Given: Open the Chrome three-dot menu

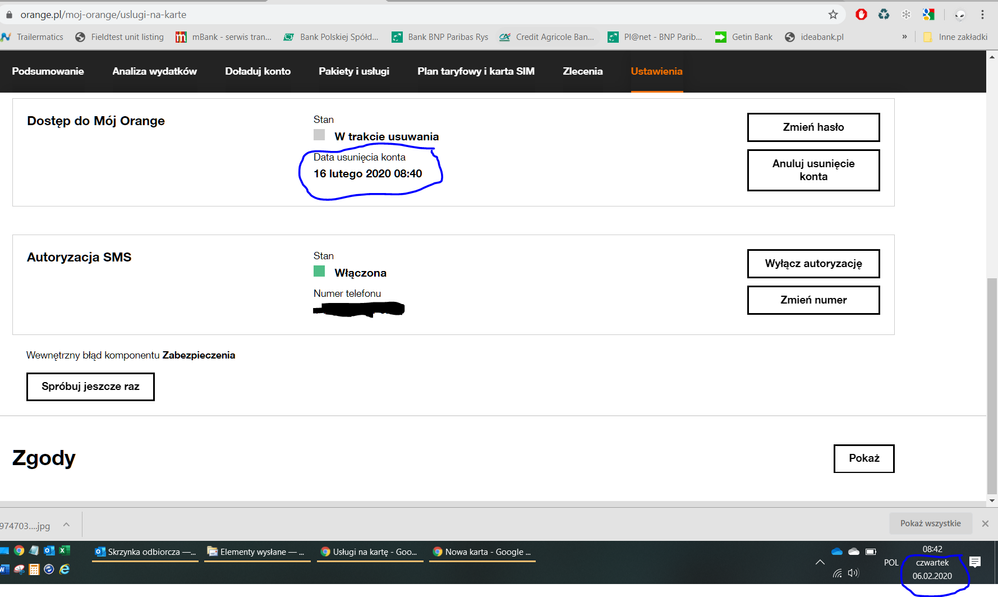Looking at the screenshot, I should coord(984,15).
